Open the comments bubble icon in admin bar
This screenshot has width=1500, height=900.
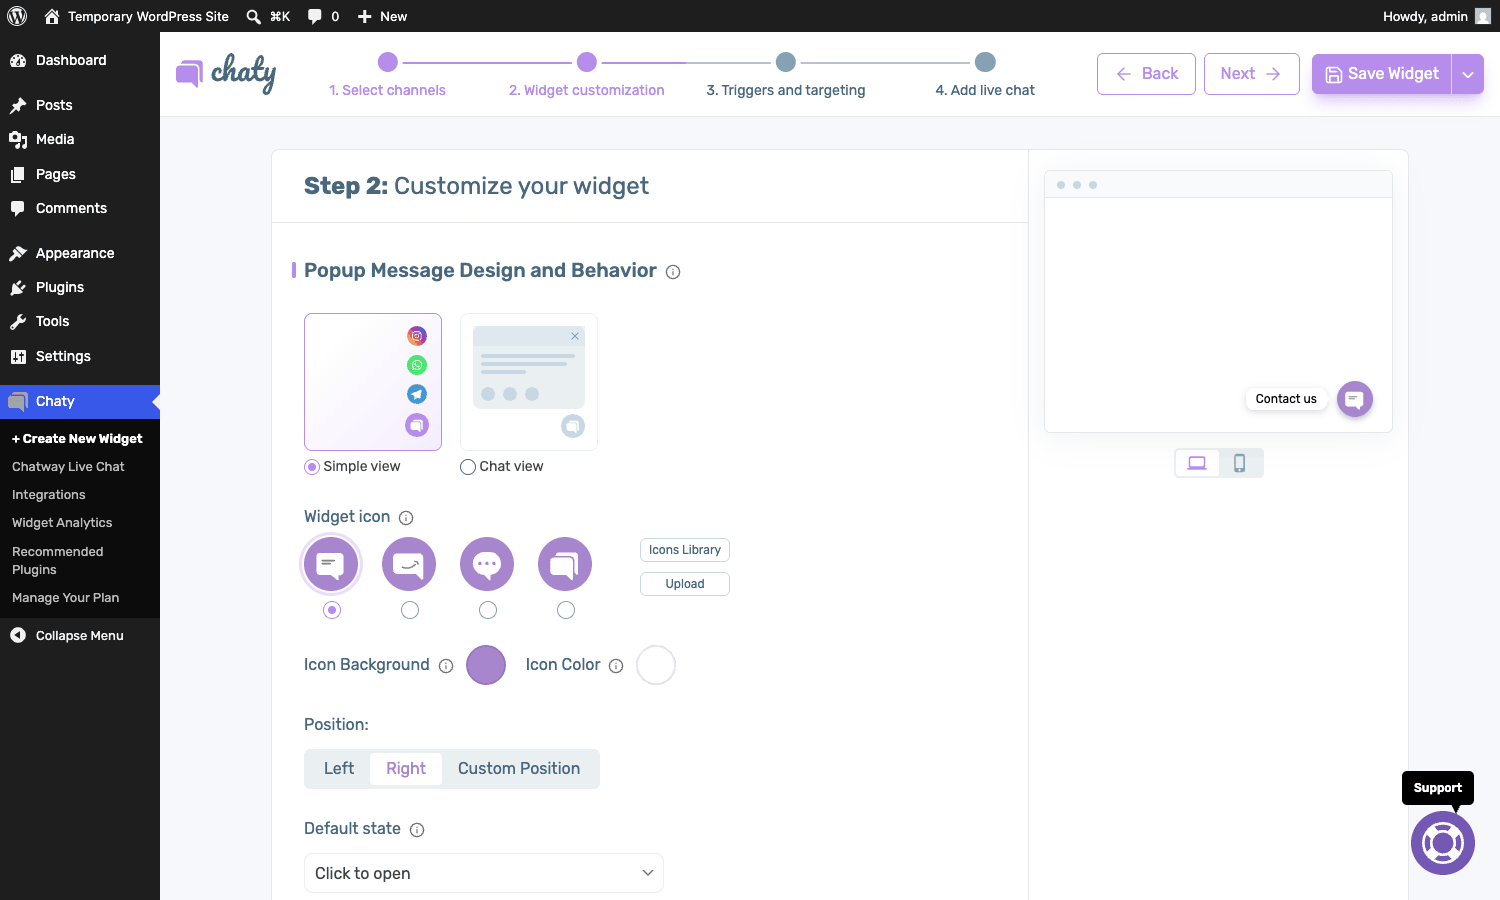tap(315, 16)
